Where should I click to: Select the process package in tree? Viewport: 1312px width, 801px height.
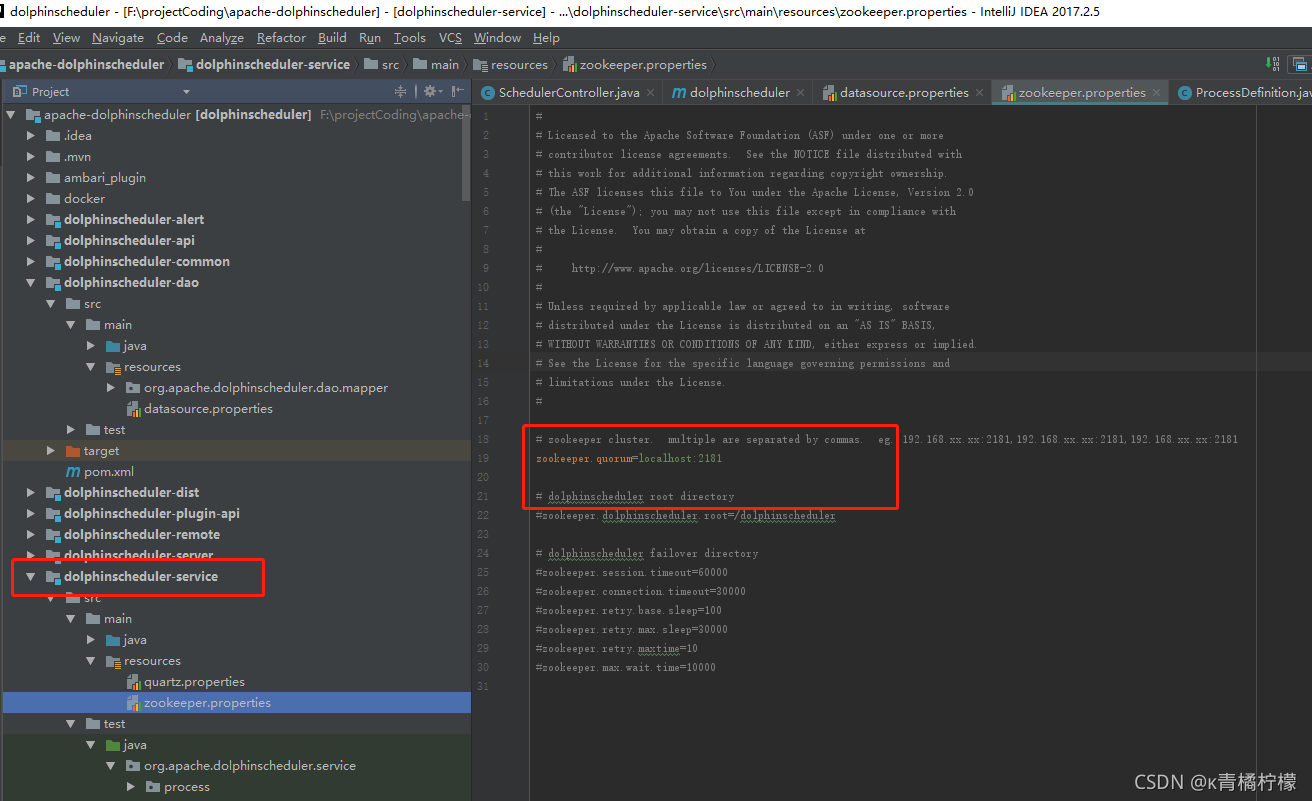click(x=187, y=786)
